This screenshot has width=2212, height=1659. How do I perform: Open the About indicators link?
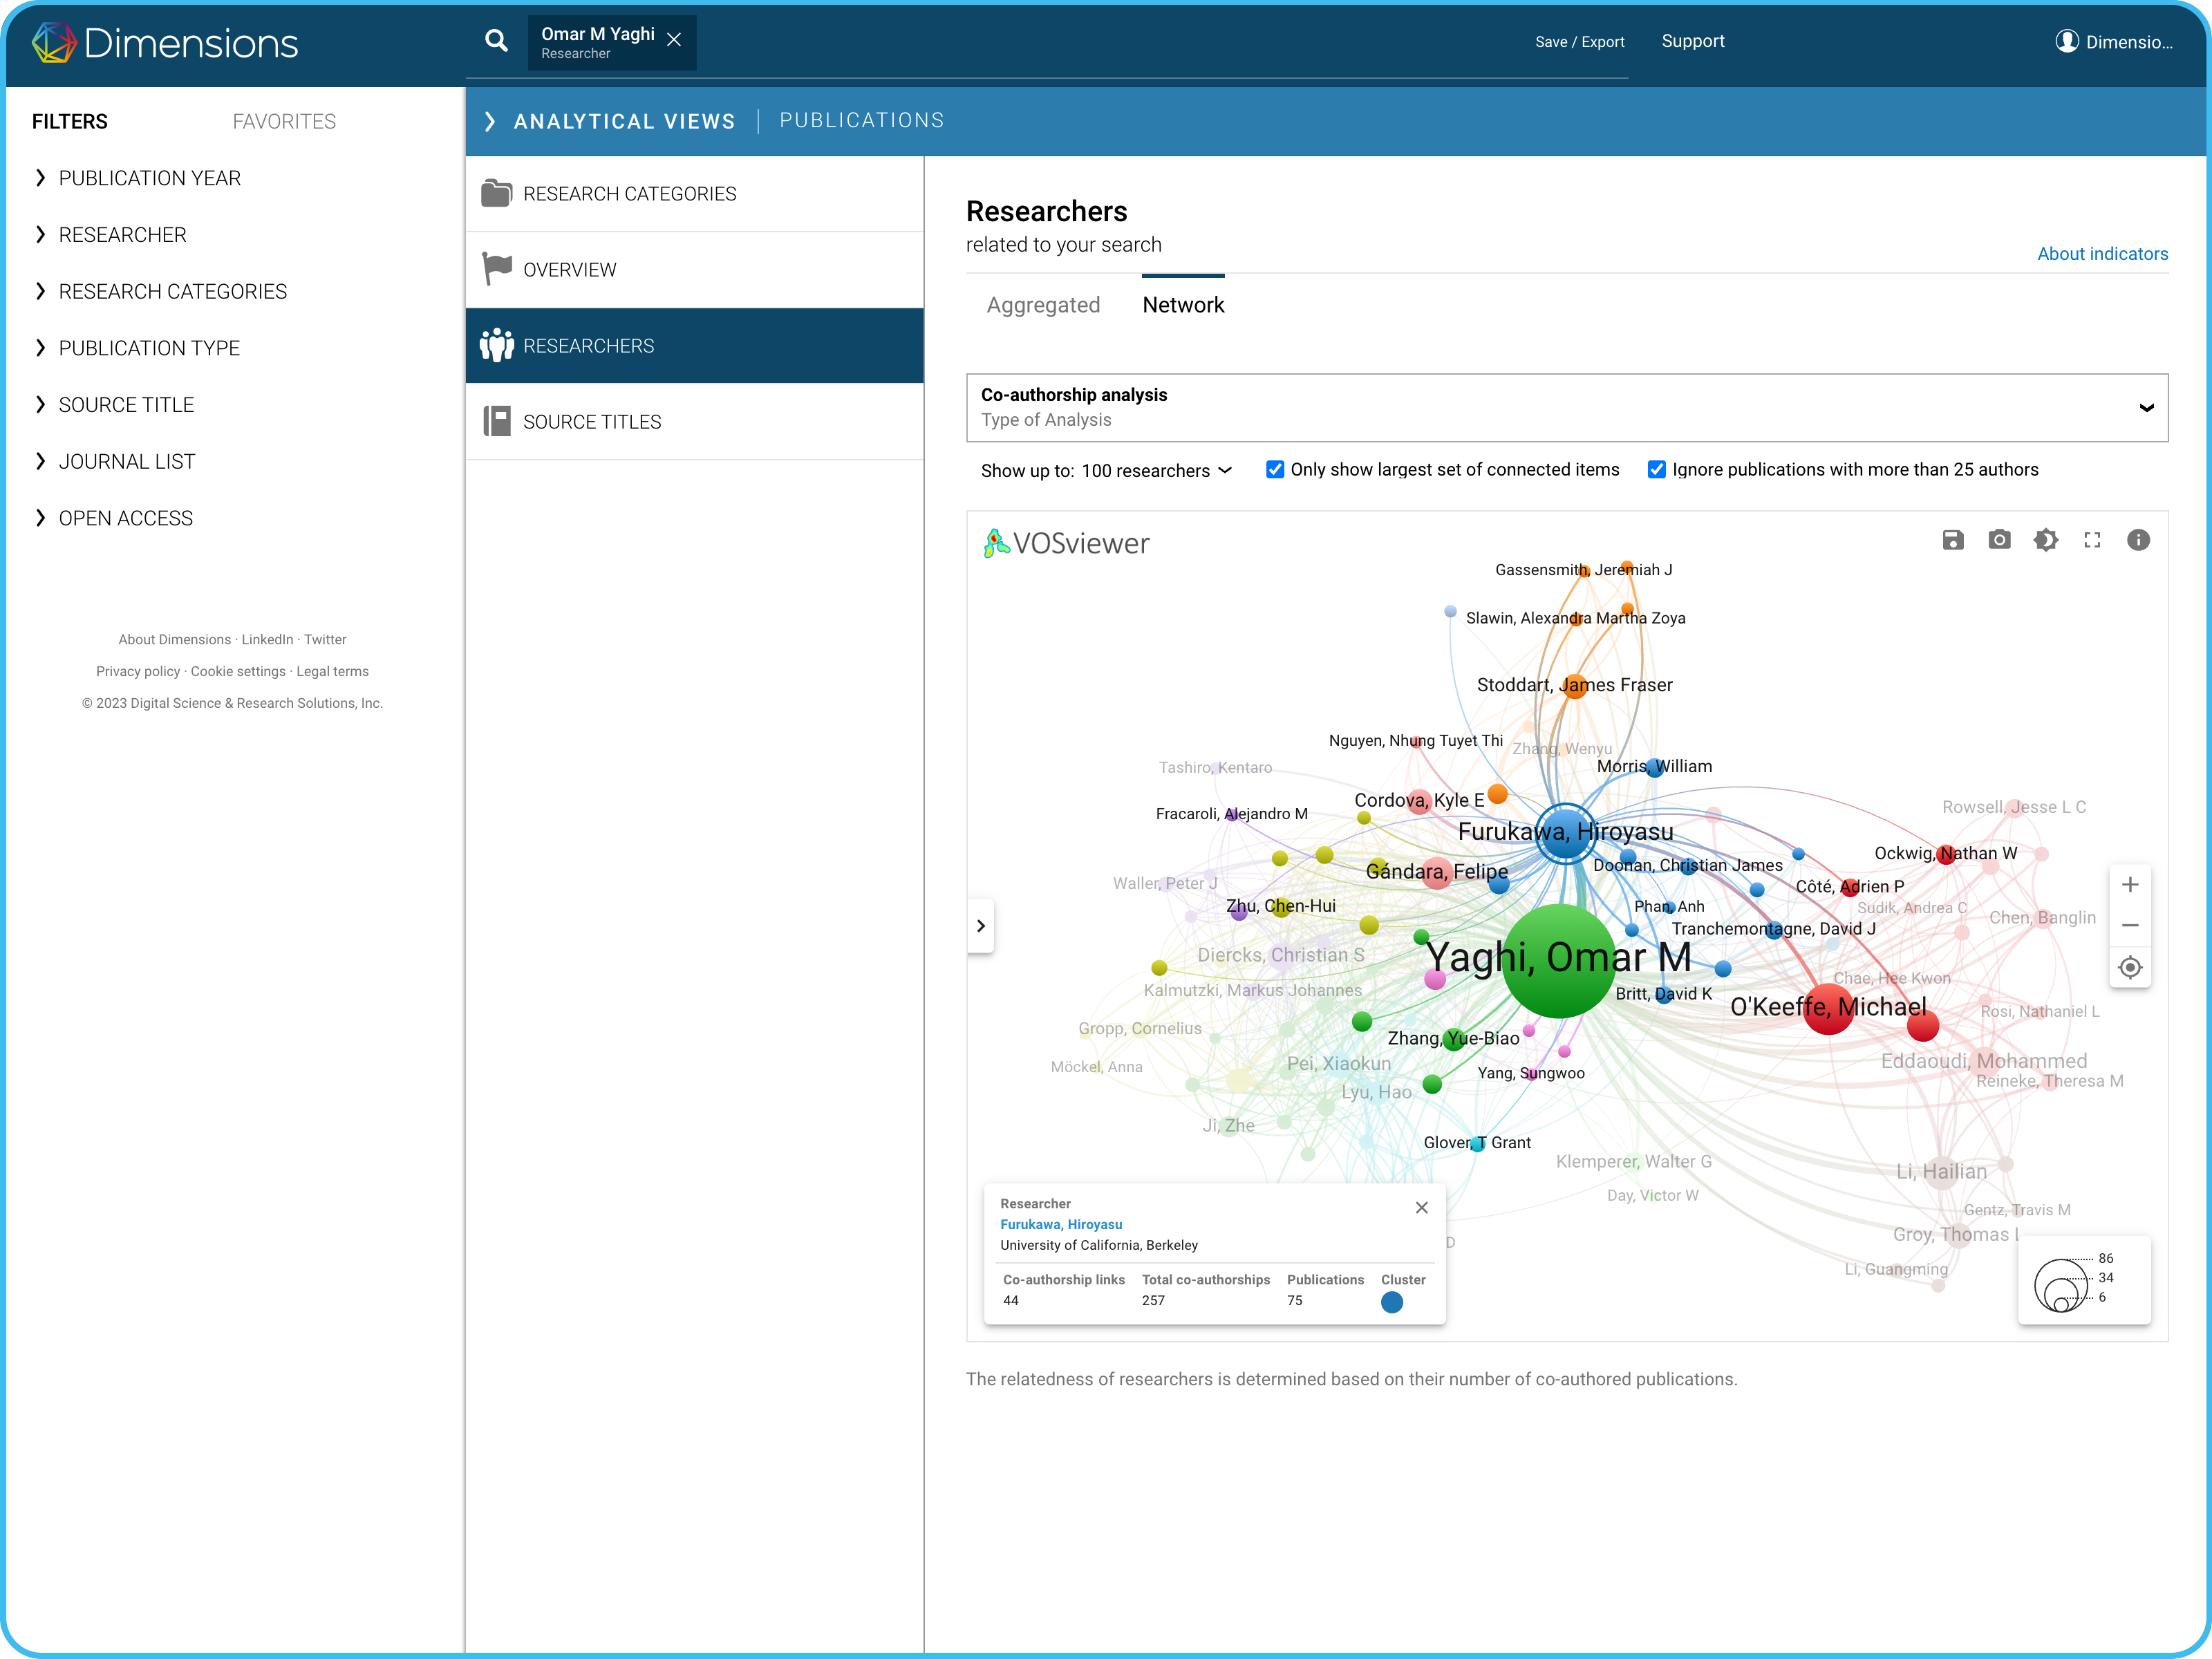coord(2102,254)
